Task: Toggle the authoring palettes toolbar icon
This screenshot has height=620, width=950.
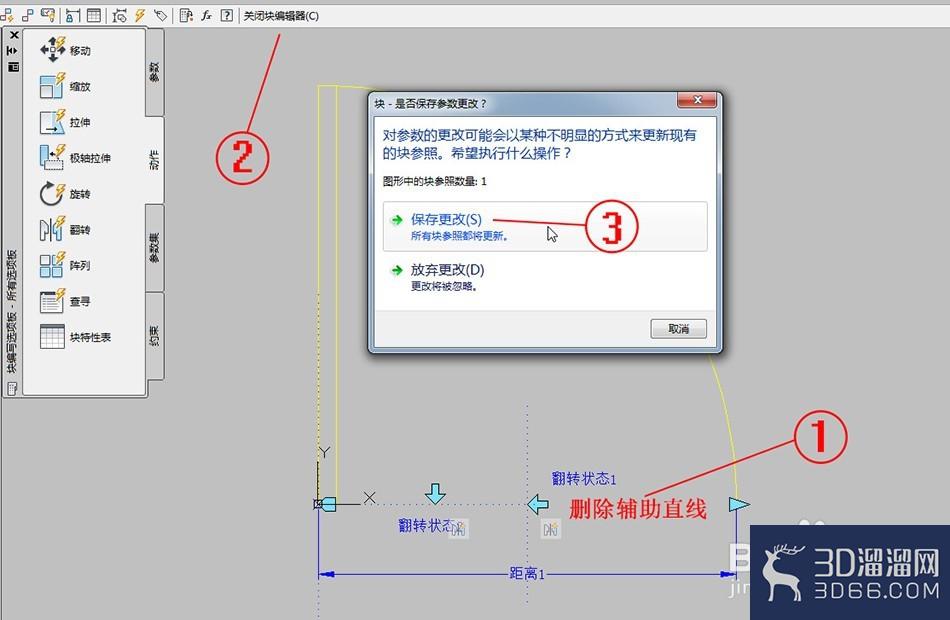Action: (186, 15)
